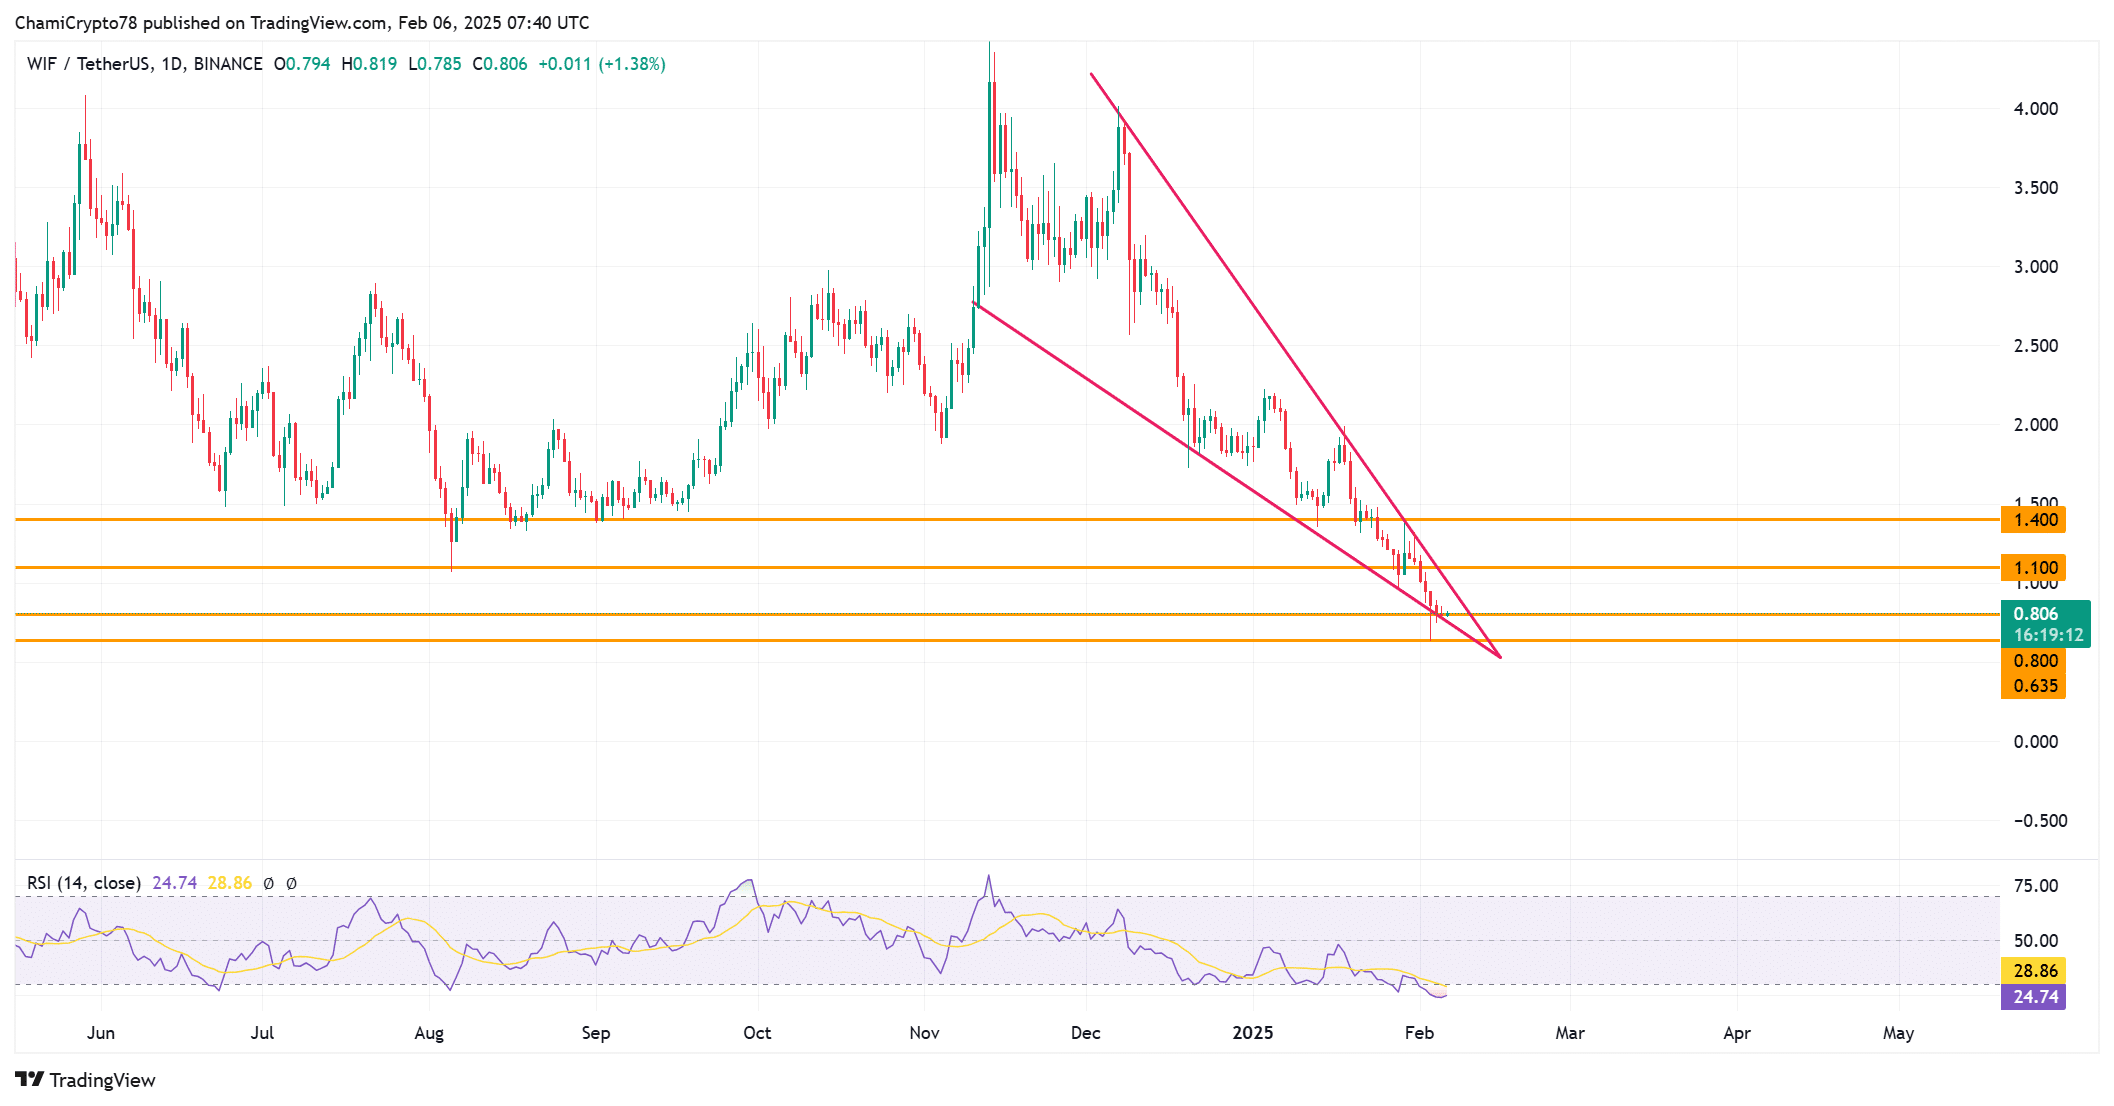This screenshot has height=1106, width=2114.
Task: Click the C0.806 close value in the header
Action: [500, 64]
